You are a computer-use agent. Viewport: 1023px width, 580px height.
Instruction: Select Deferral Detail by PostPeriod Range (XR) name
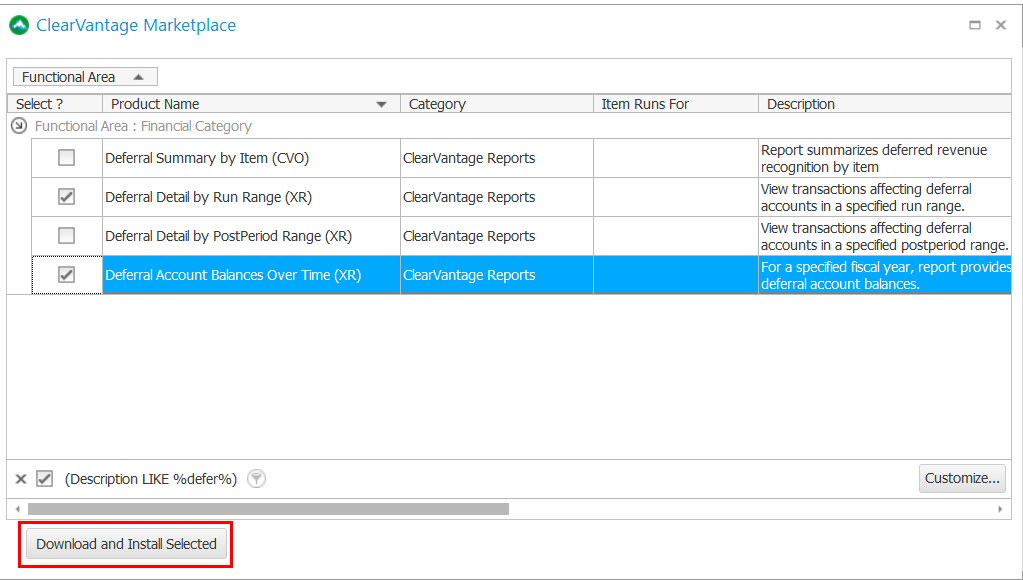coord(228,236)
